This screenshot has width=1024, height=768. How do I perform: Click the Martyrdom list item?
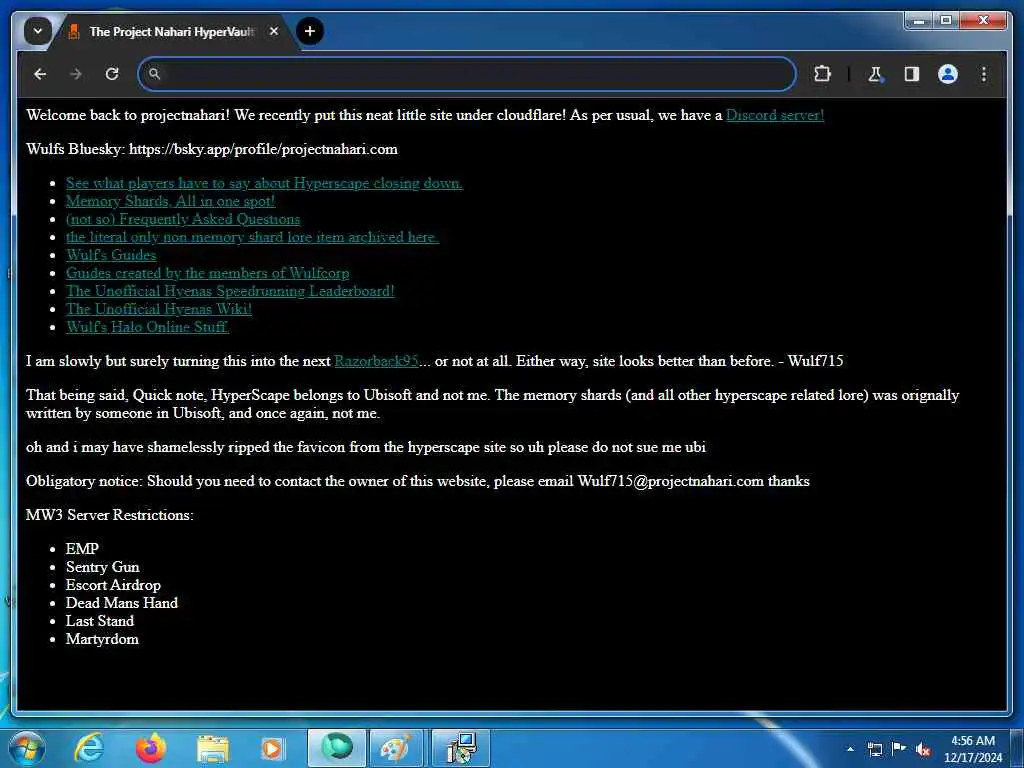102,639
